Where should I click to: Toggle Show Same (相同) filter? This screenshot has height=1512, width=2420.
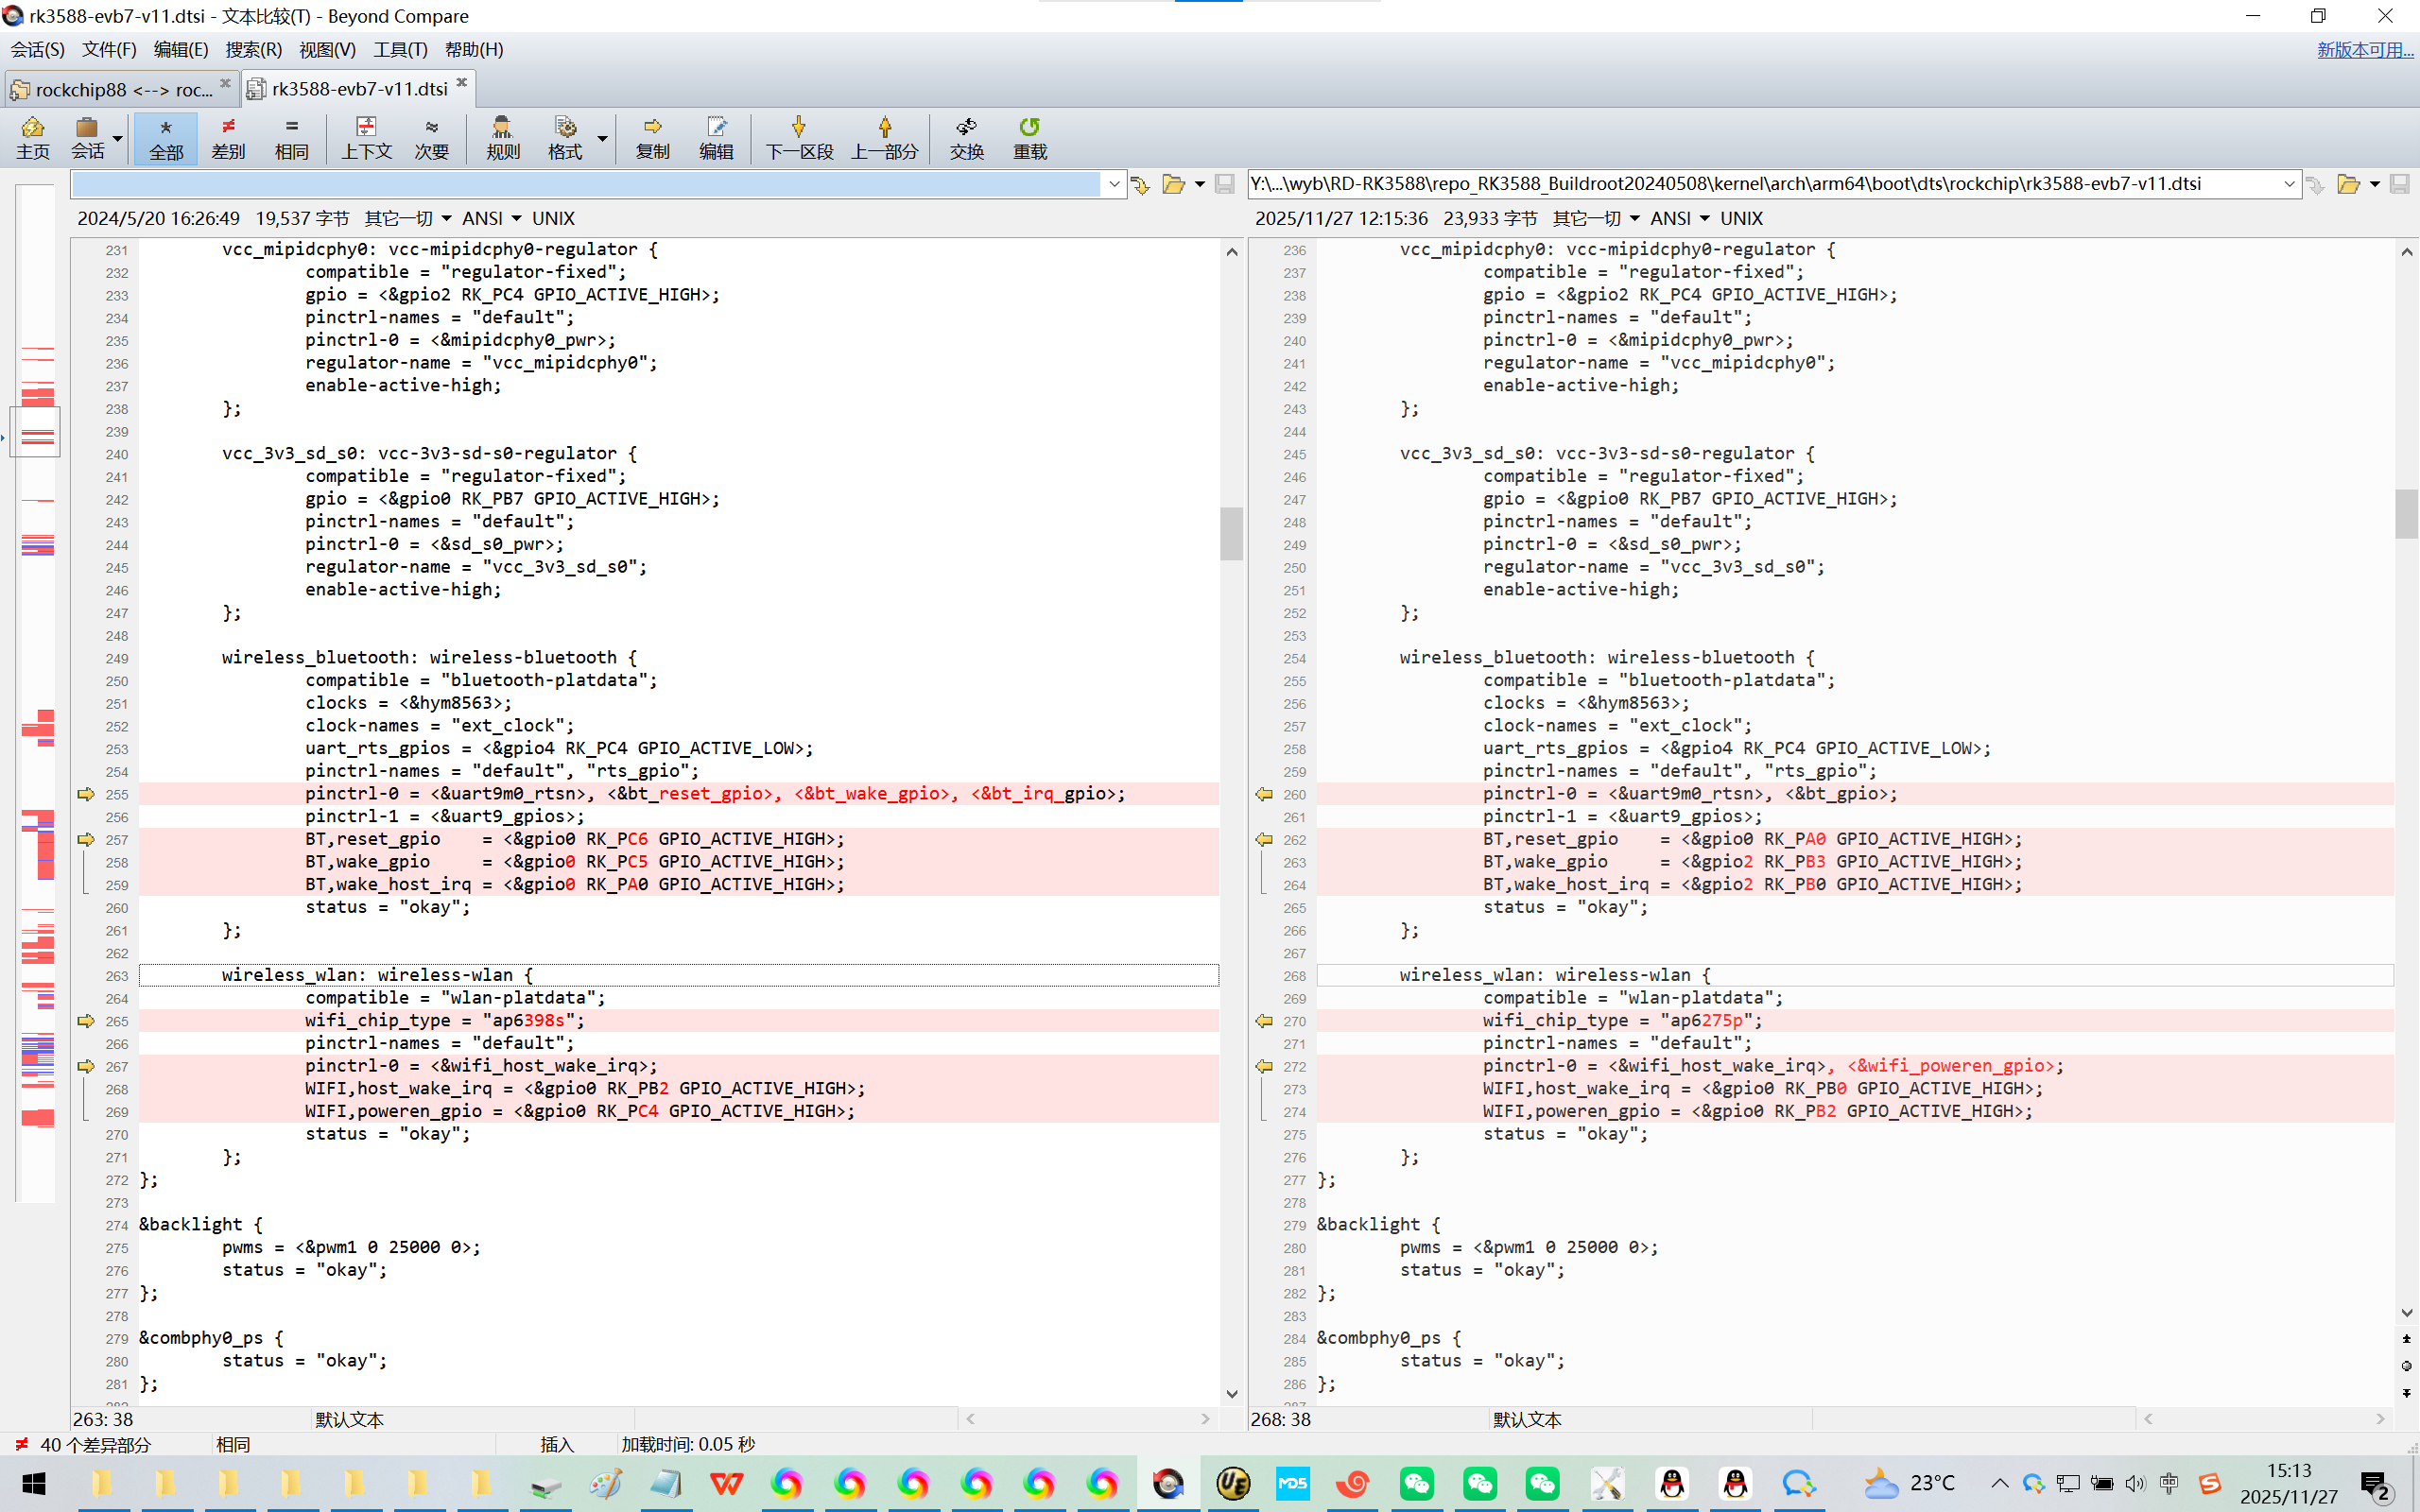(291, 137)
